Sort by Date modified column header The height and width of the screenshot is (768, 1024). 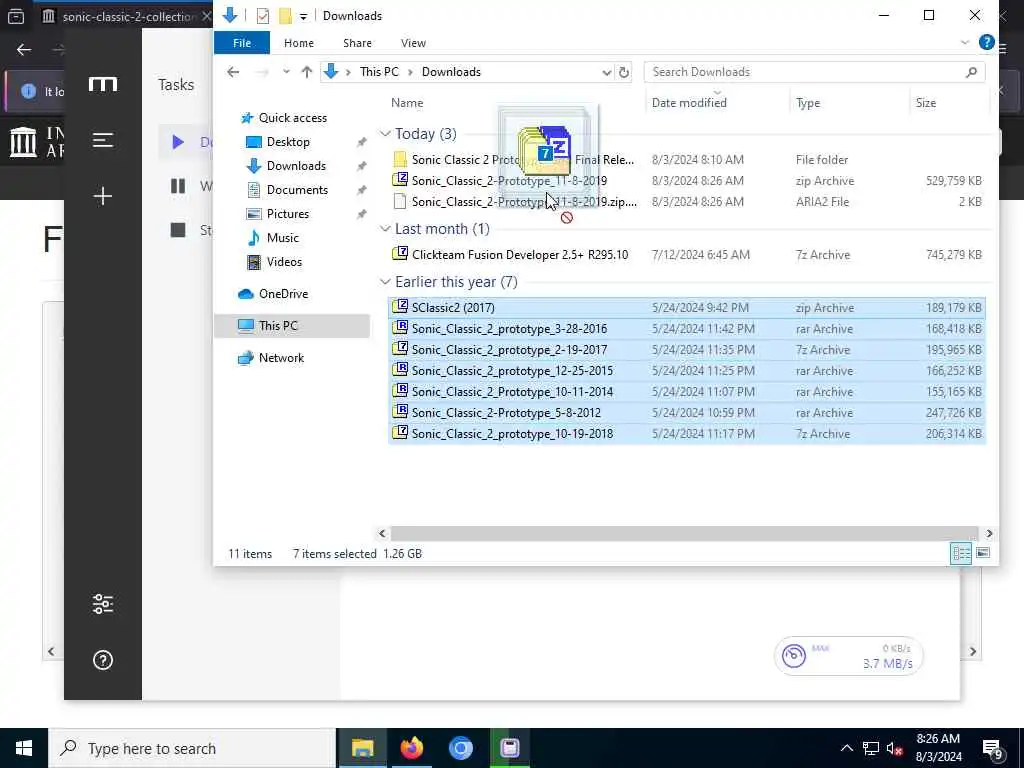pos(689,103)
